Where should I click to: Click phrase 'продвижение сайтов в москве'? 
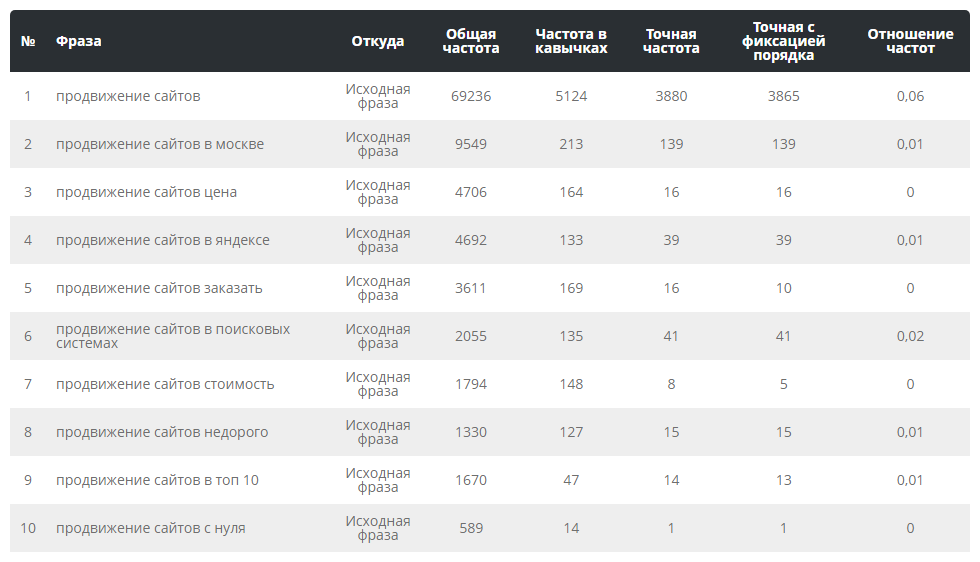[160, 144]
